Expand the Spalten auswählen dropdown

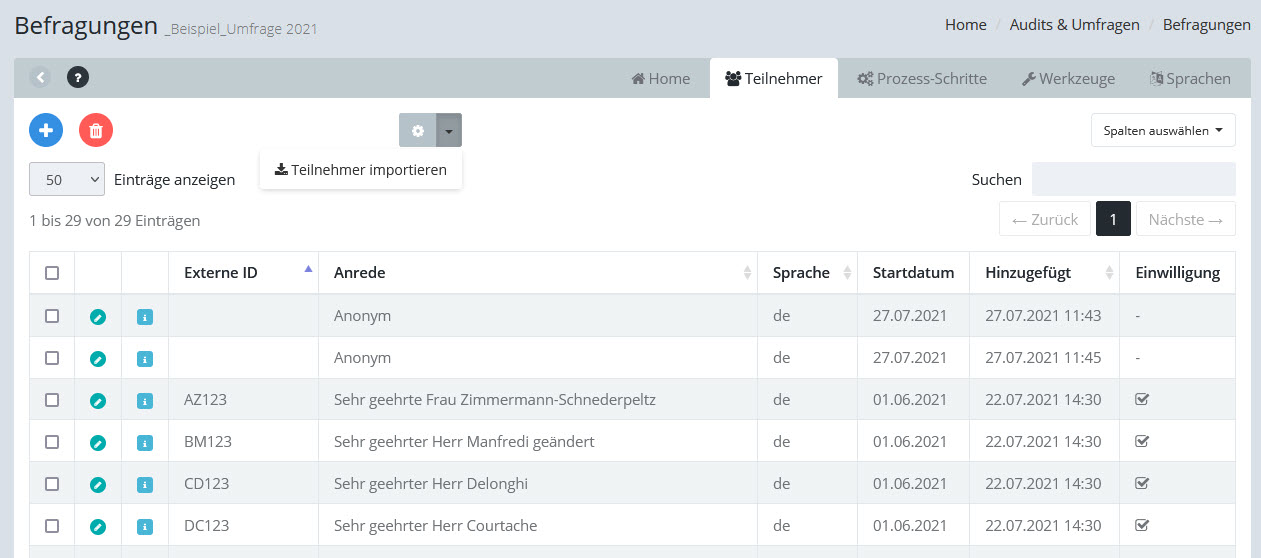(1163, 130)
